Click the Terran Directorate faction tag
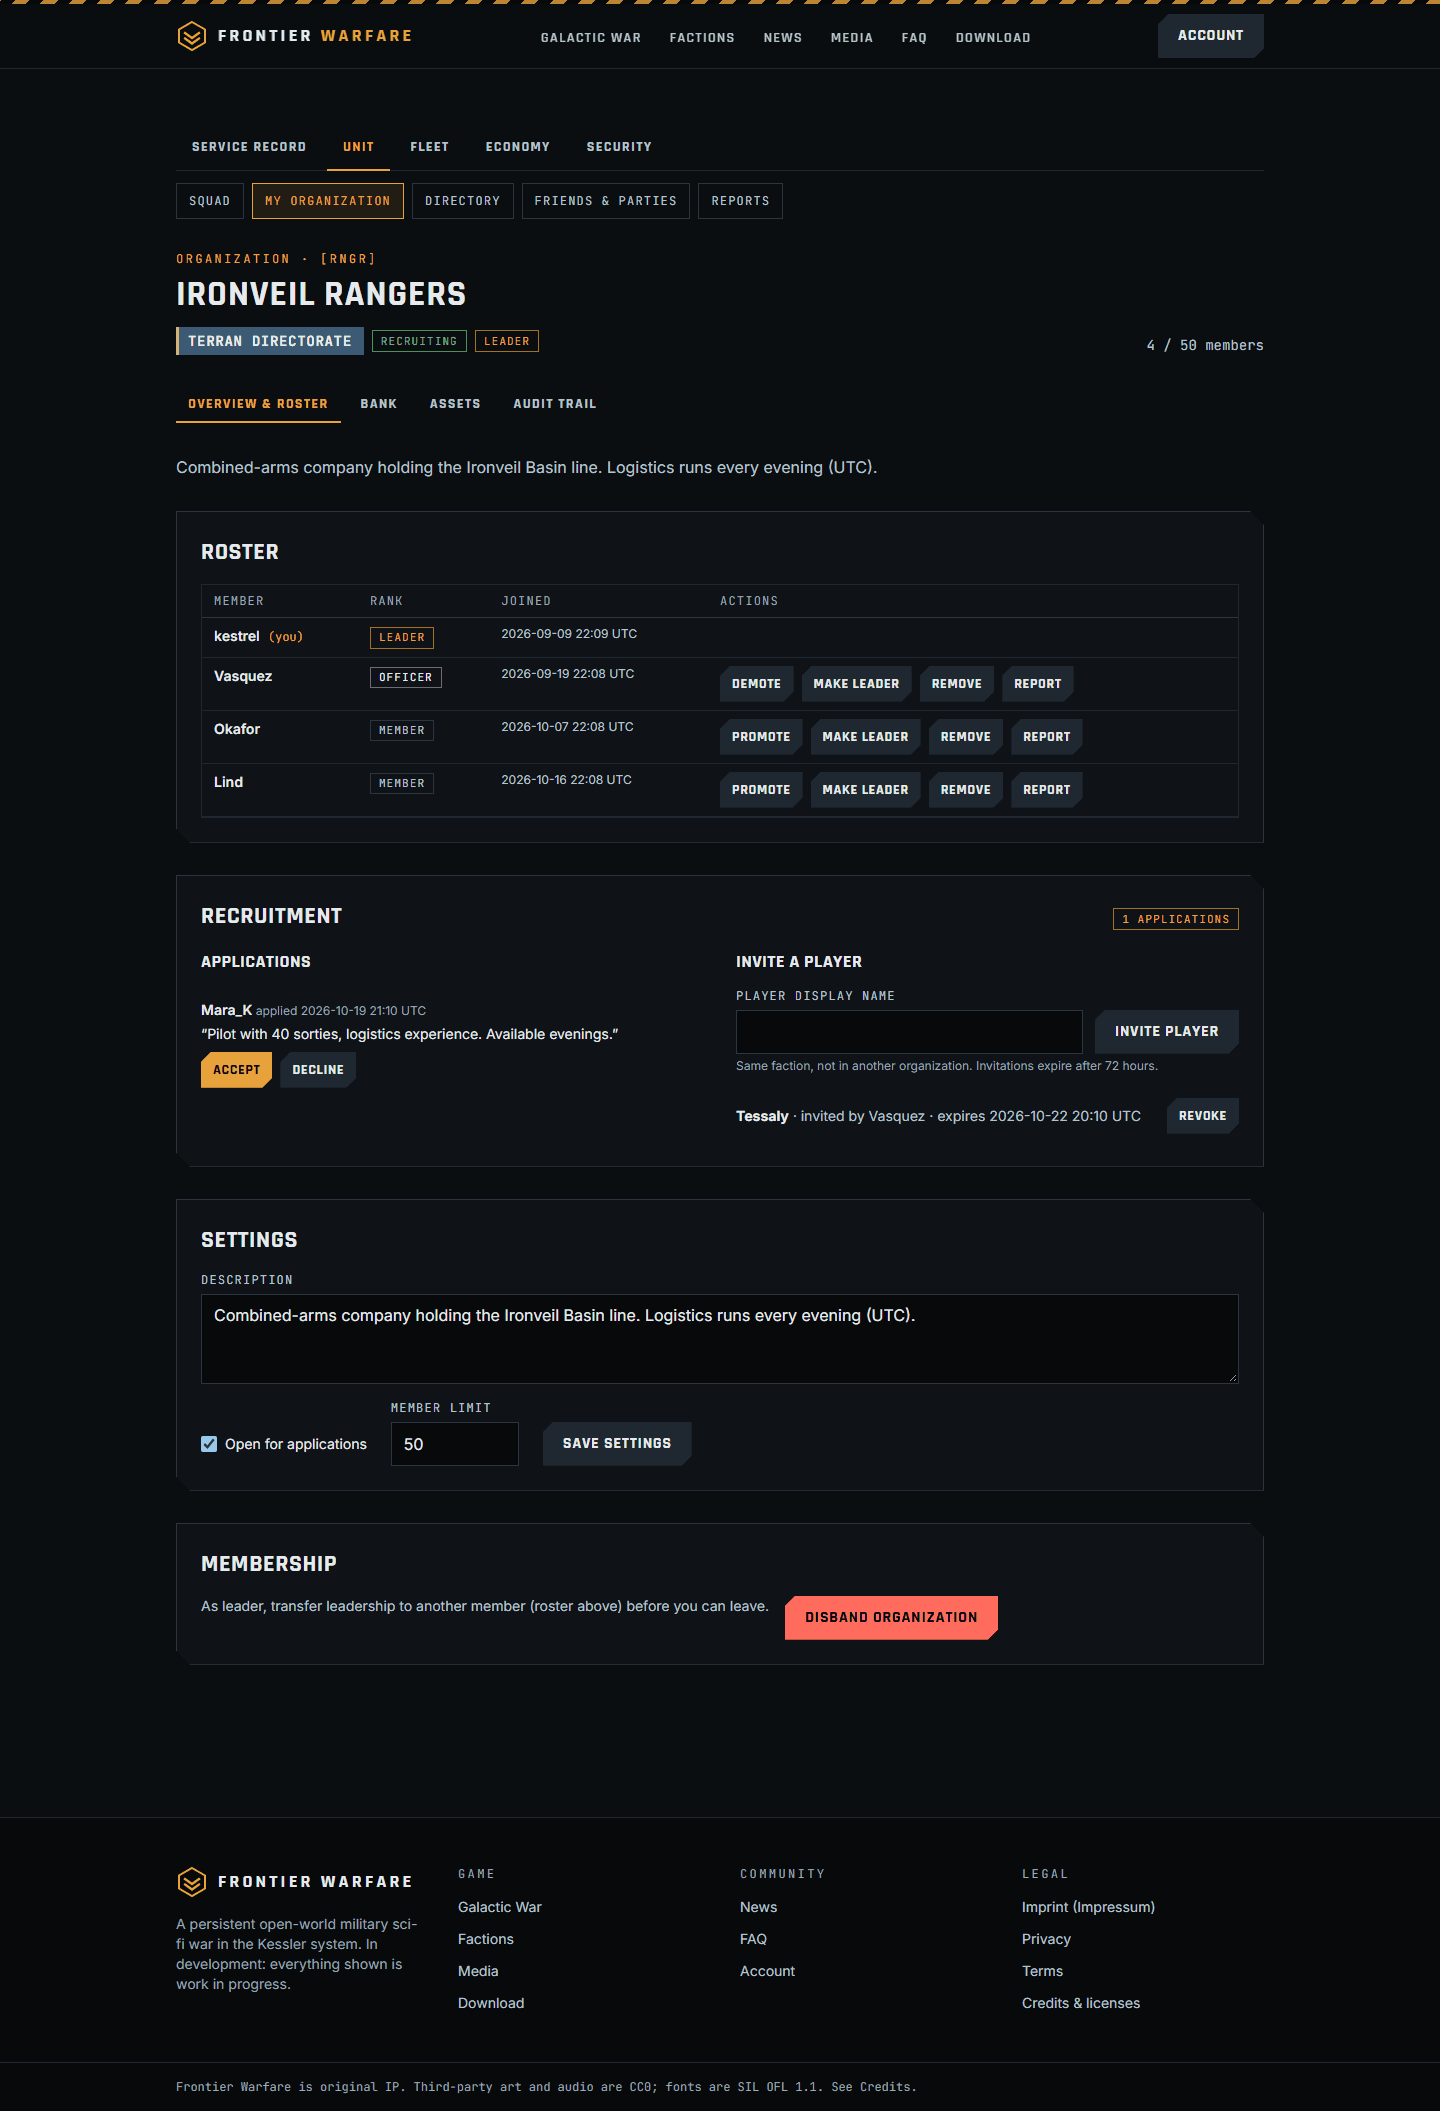 point(270,341)
